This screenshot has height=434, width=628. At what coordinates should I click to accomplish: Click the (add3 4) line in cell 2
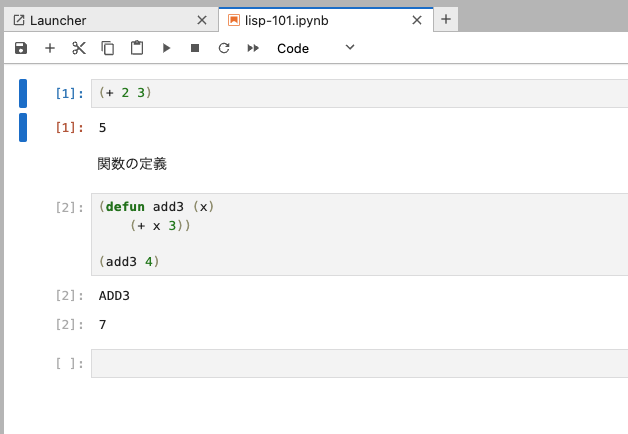coord(129,261)
